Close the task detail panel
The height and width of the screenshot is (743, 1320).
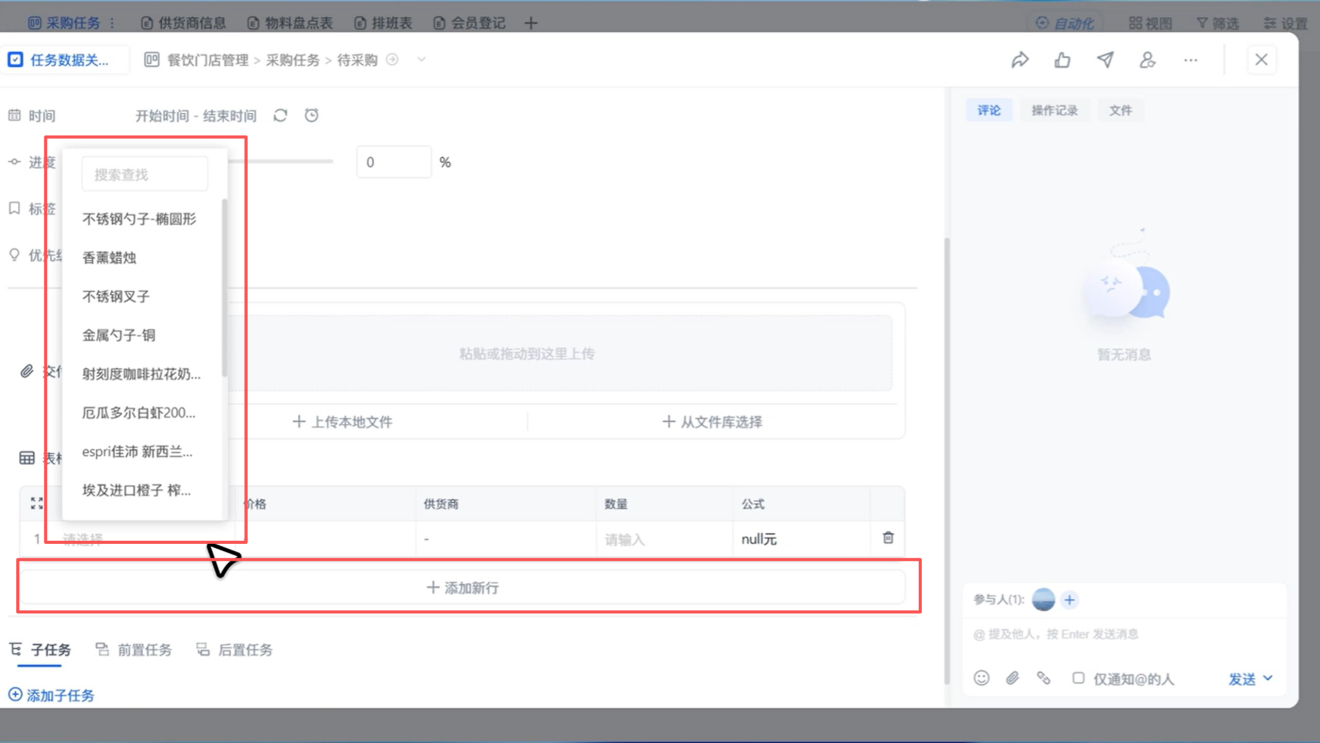coord(1261,60)
